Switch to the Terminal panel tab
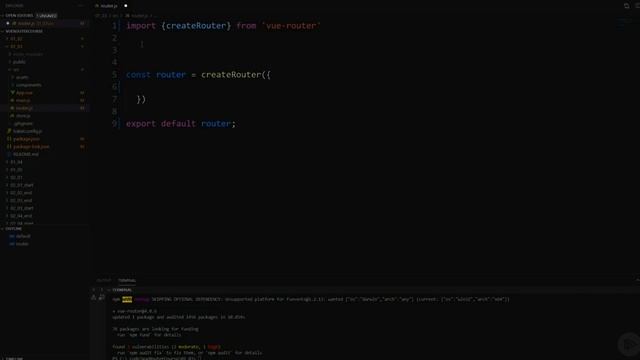Image resolution: width=640 pixels, height=360 pixels. 127,280
